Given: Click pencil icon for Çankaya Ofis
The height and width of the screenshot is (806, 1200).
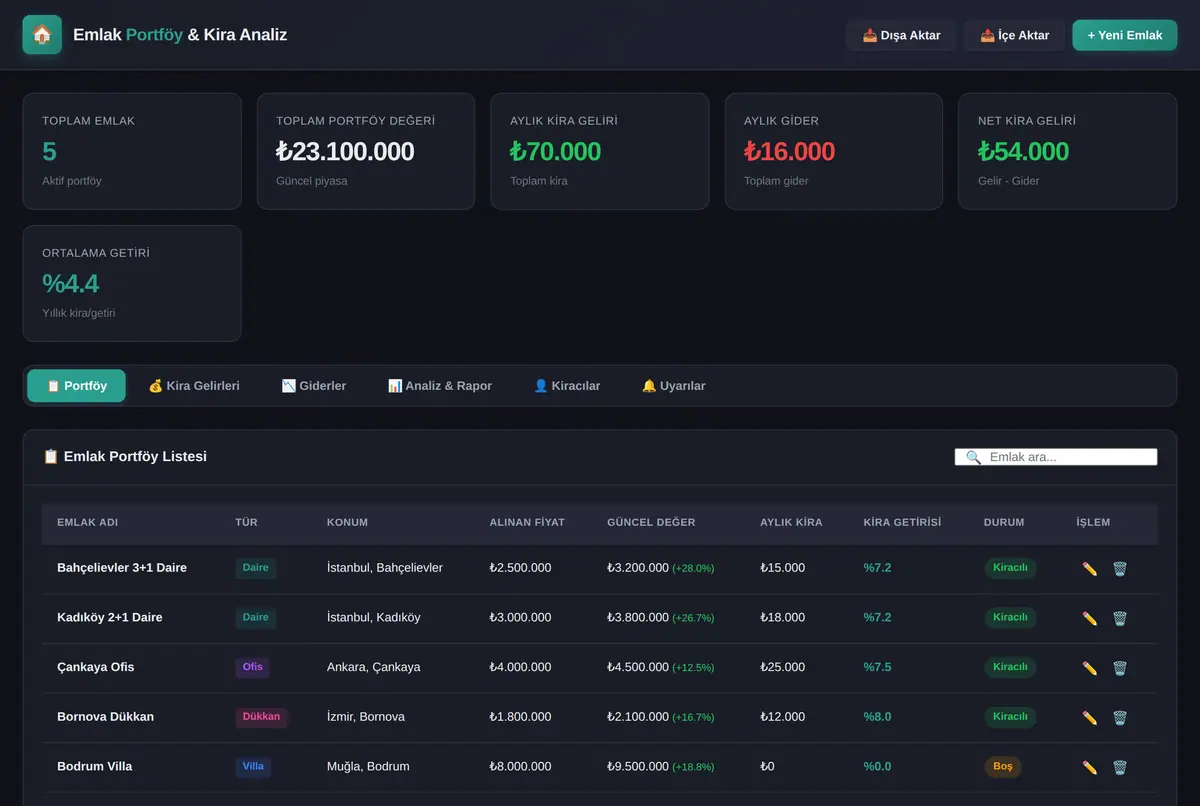Looking at the screenshot, I should [1090, 667].
